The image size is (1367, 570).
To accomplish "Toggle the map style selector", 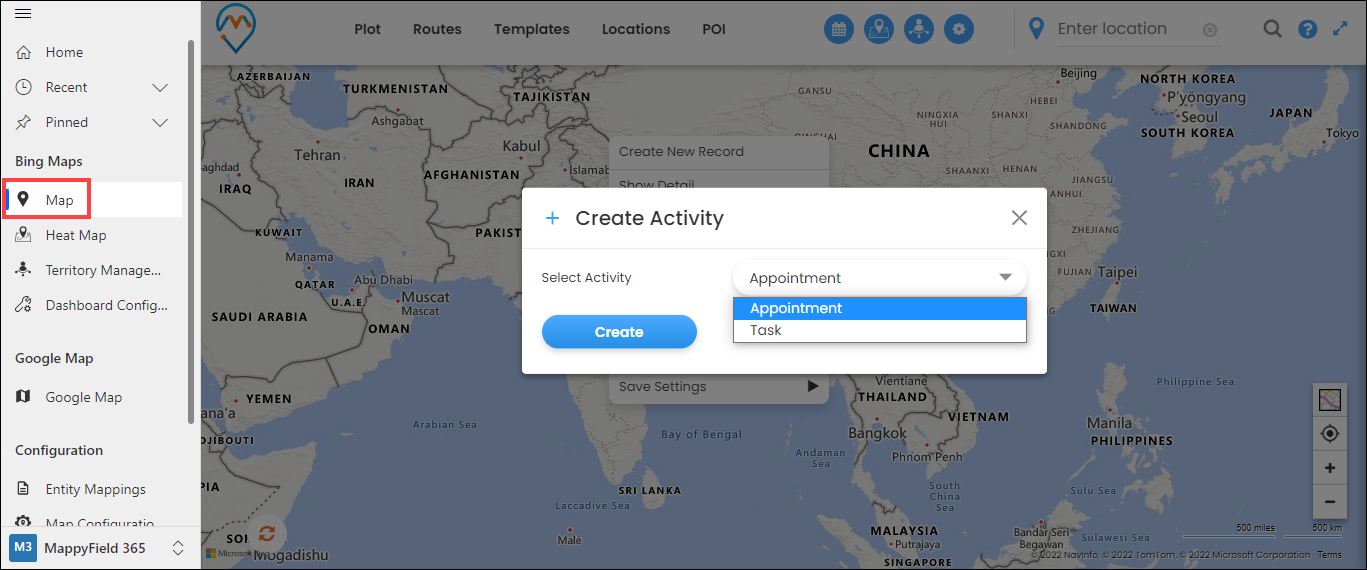I will coord(1329,401).
